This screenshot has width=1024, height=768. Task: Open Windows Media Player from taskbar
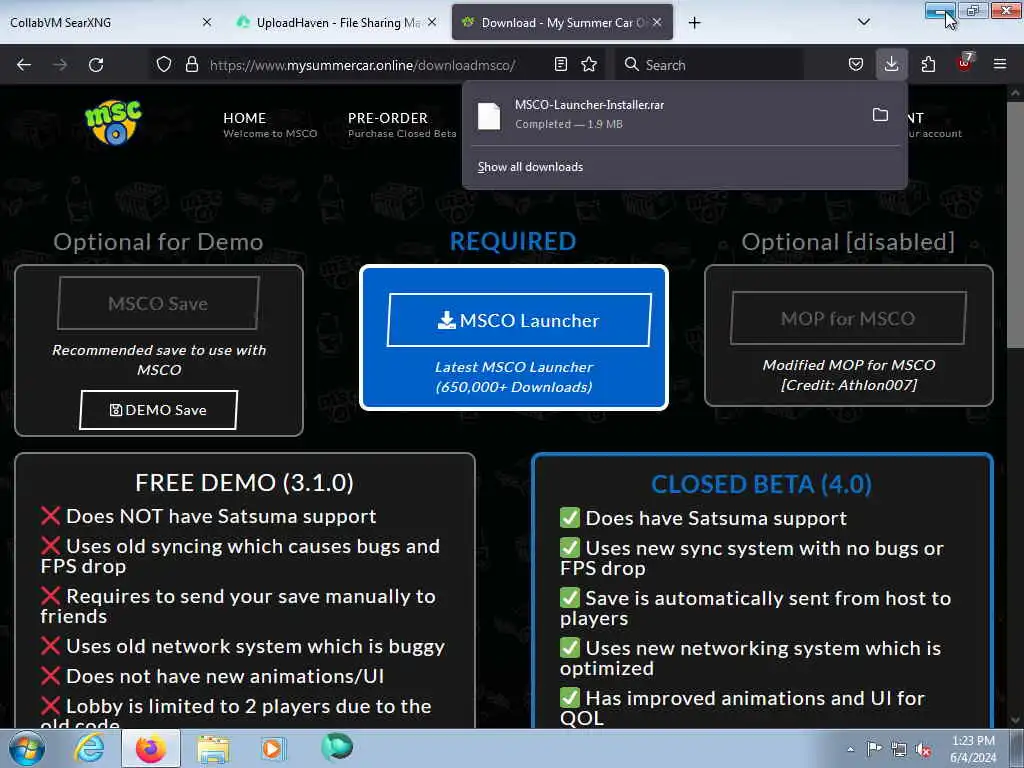(x=273, y=749)
